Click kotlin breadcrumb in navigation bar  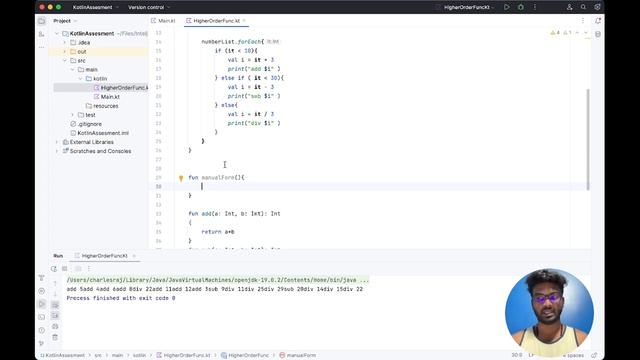(x=139, y=355)
